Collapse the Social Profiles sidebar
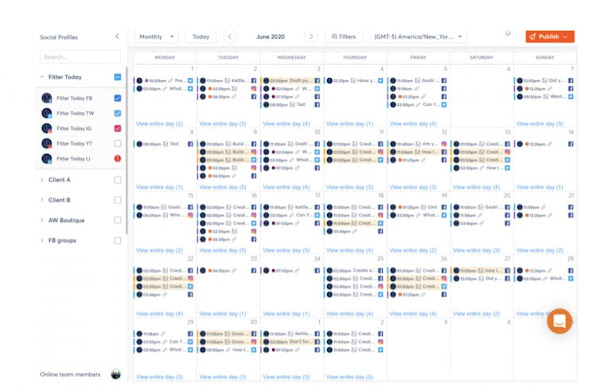Viewport: 600px width, 386px height. pyautogui.click(x=117, y=37)
